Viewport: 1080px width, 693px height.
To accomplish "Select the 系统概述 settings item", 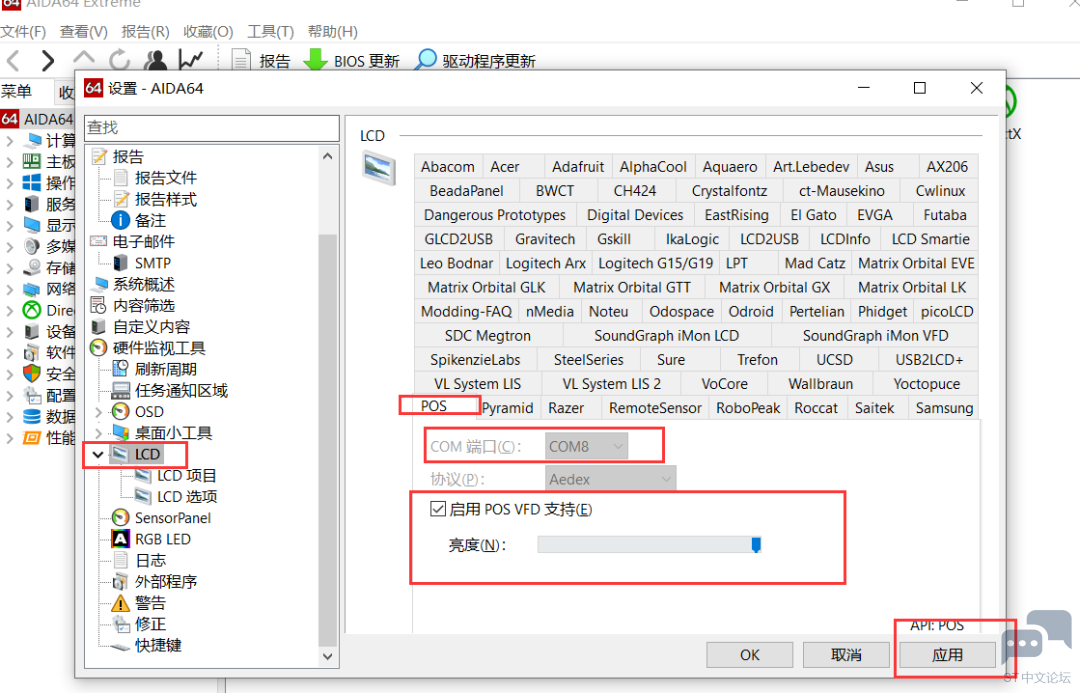I will (143, 285).
